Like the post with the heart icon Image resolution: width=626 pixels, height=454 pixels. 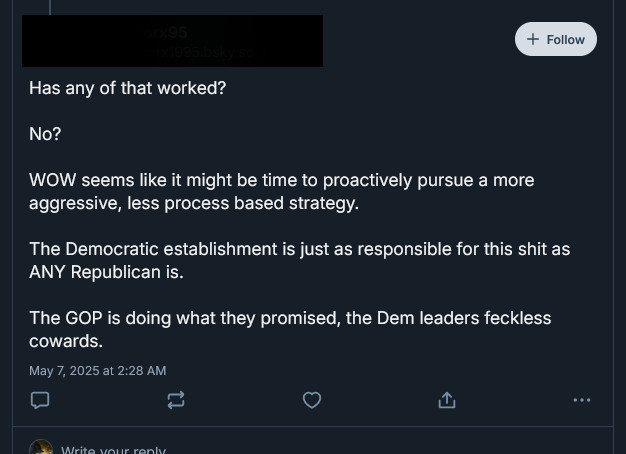[x=312, y=400]
